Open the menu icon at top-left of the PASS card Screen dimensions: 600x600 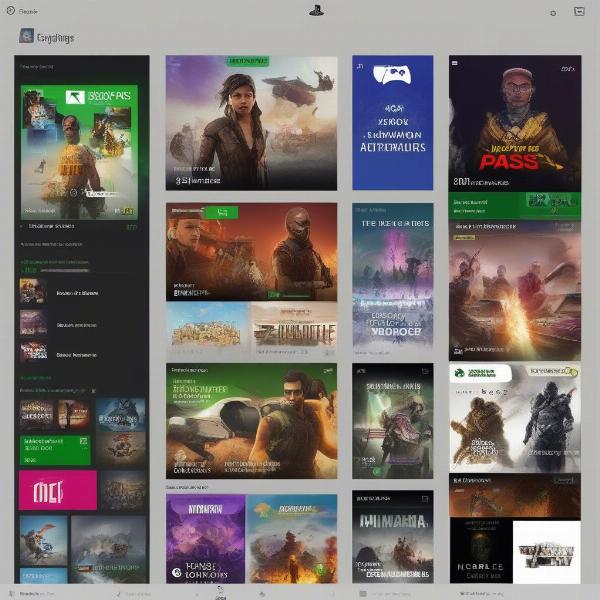tap(455, 63)
